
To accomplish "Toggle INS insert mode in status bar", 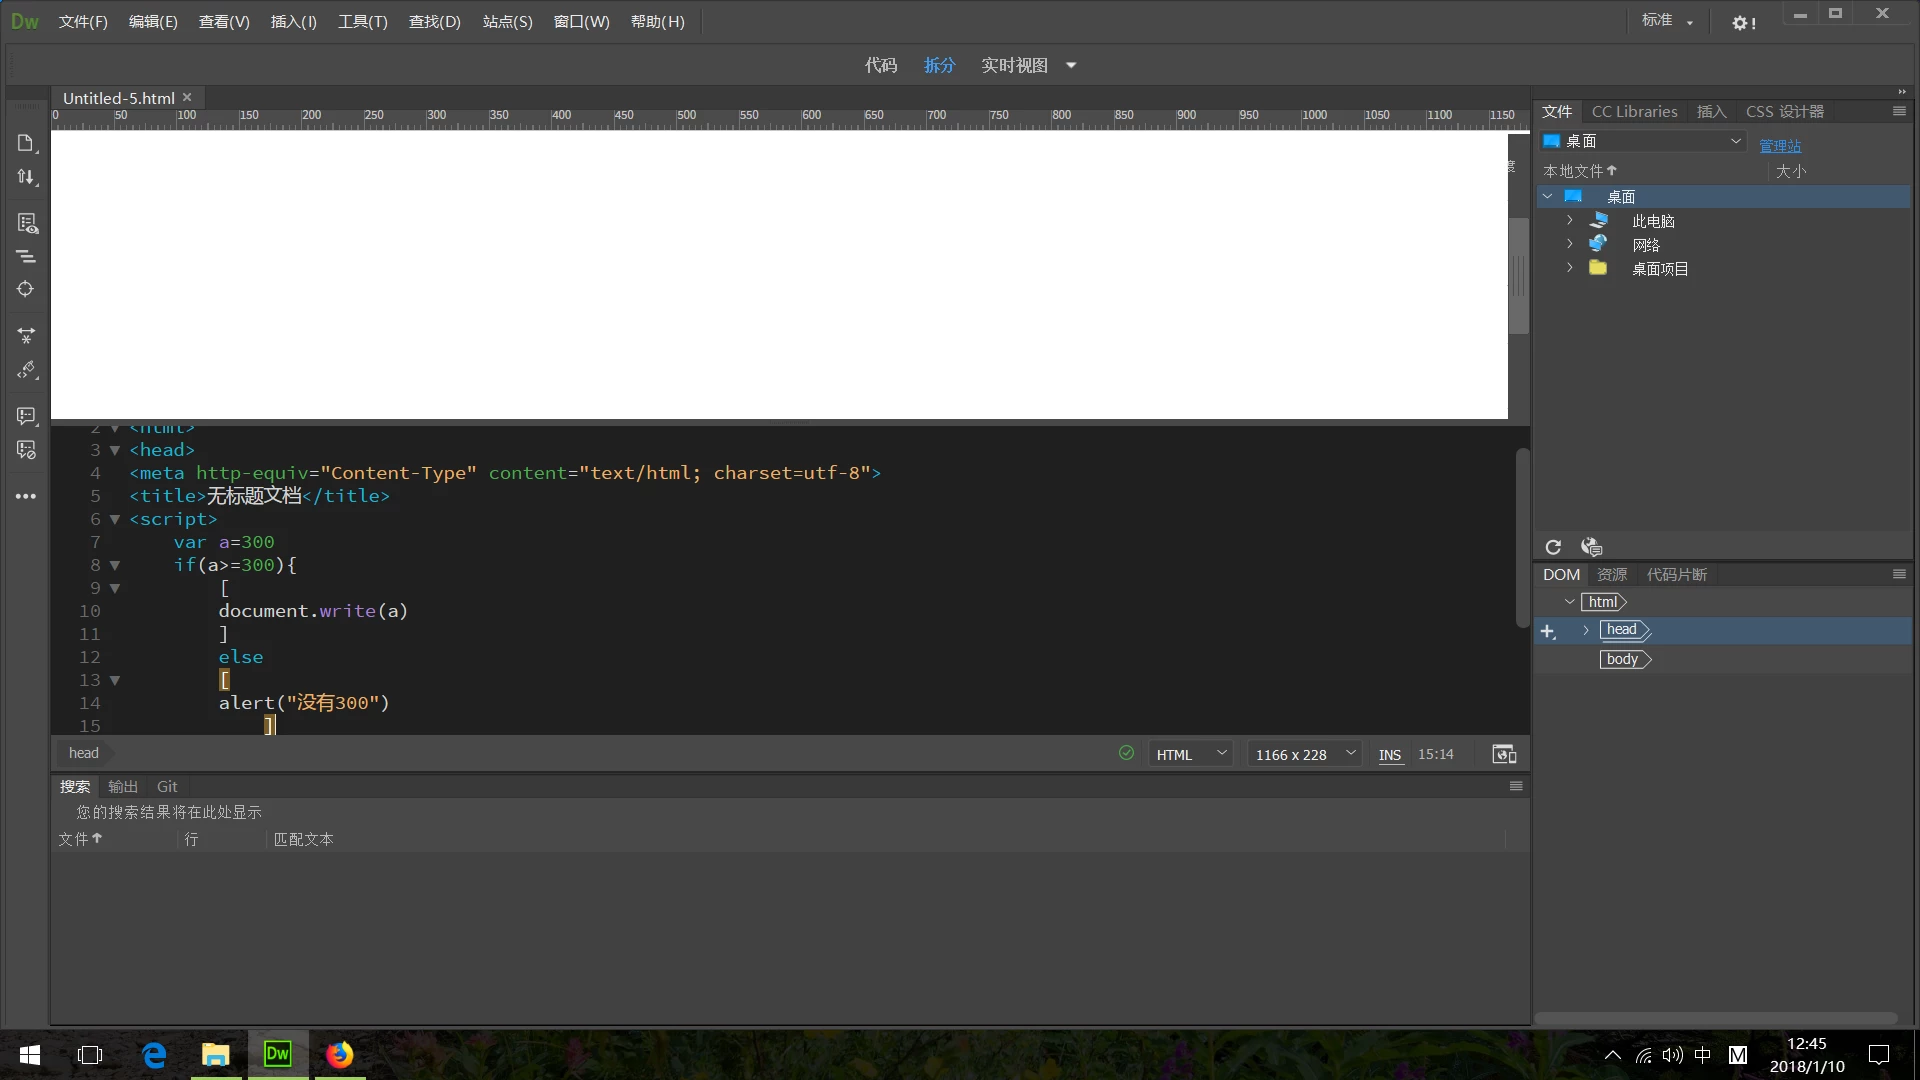I will tap(1389, 755).
